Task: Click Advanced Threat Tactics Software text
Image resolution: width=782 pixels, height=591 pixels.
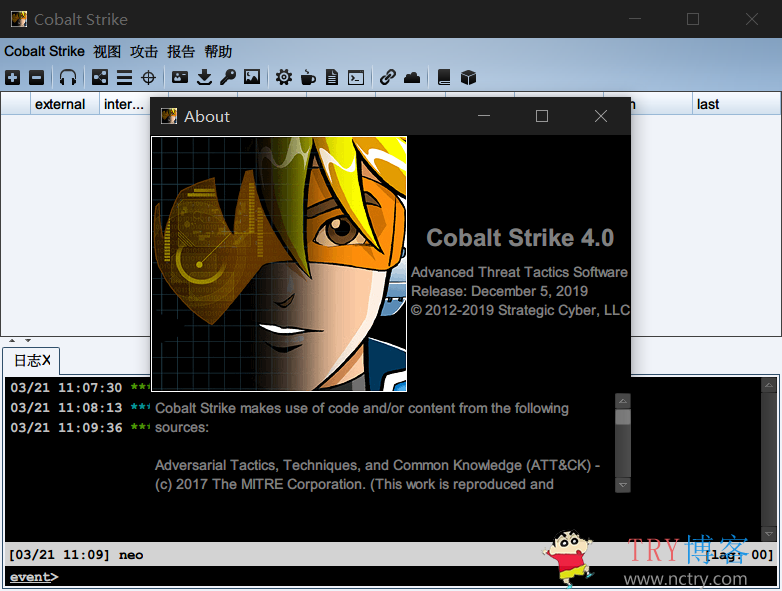Action: (519, 272)
